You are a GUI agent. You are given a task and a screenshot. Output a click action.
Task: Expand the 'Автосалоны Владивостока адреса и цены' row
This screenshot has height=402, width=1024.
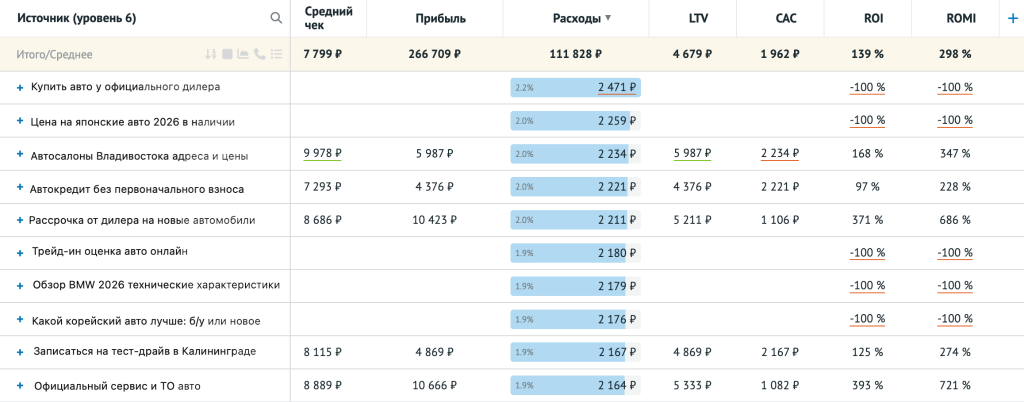[20, 155]
